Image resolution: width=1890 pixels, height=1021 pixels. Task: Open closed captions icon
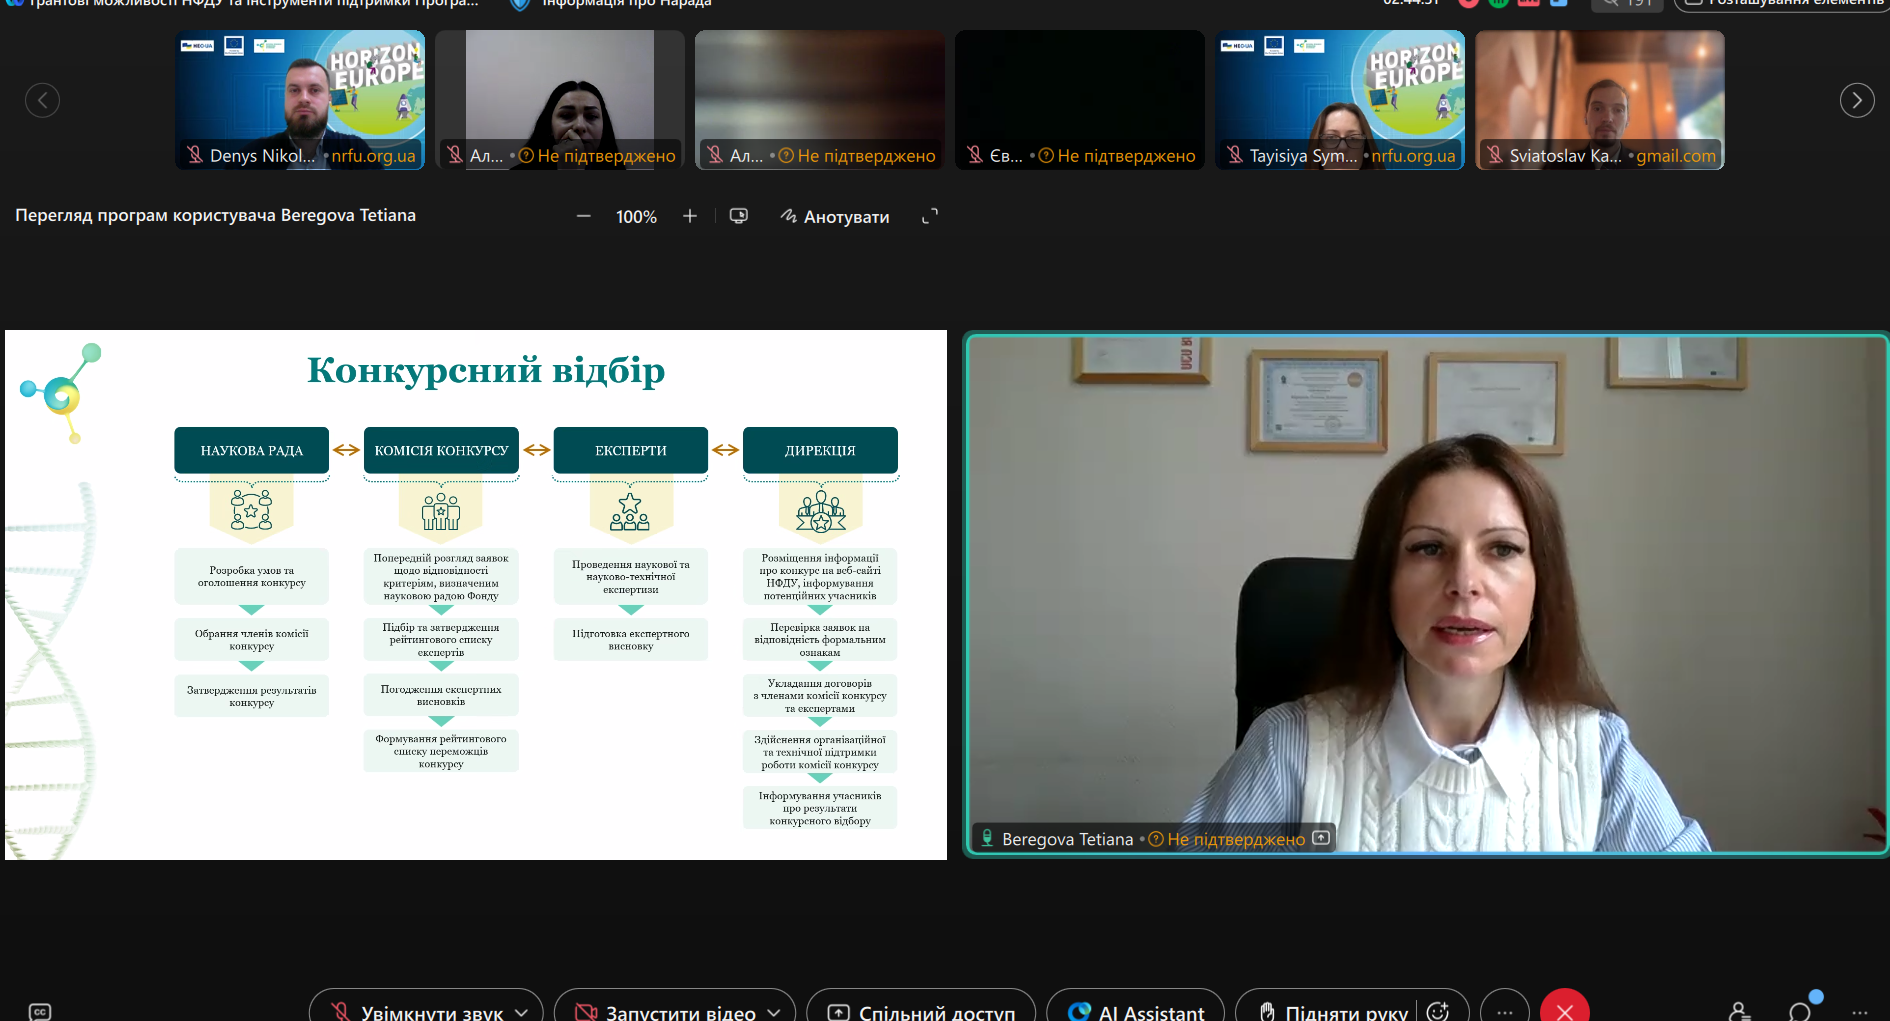tap(40, 1011)
